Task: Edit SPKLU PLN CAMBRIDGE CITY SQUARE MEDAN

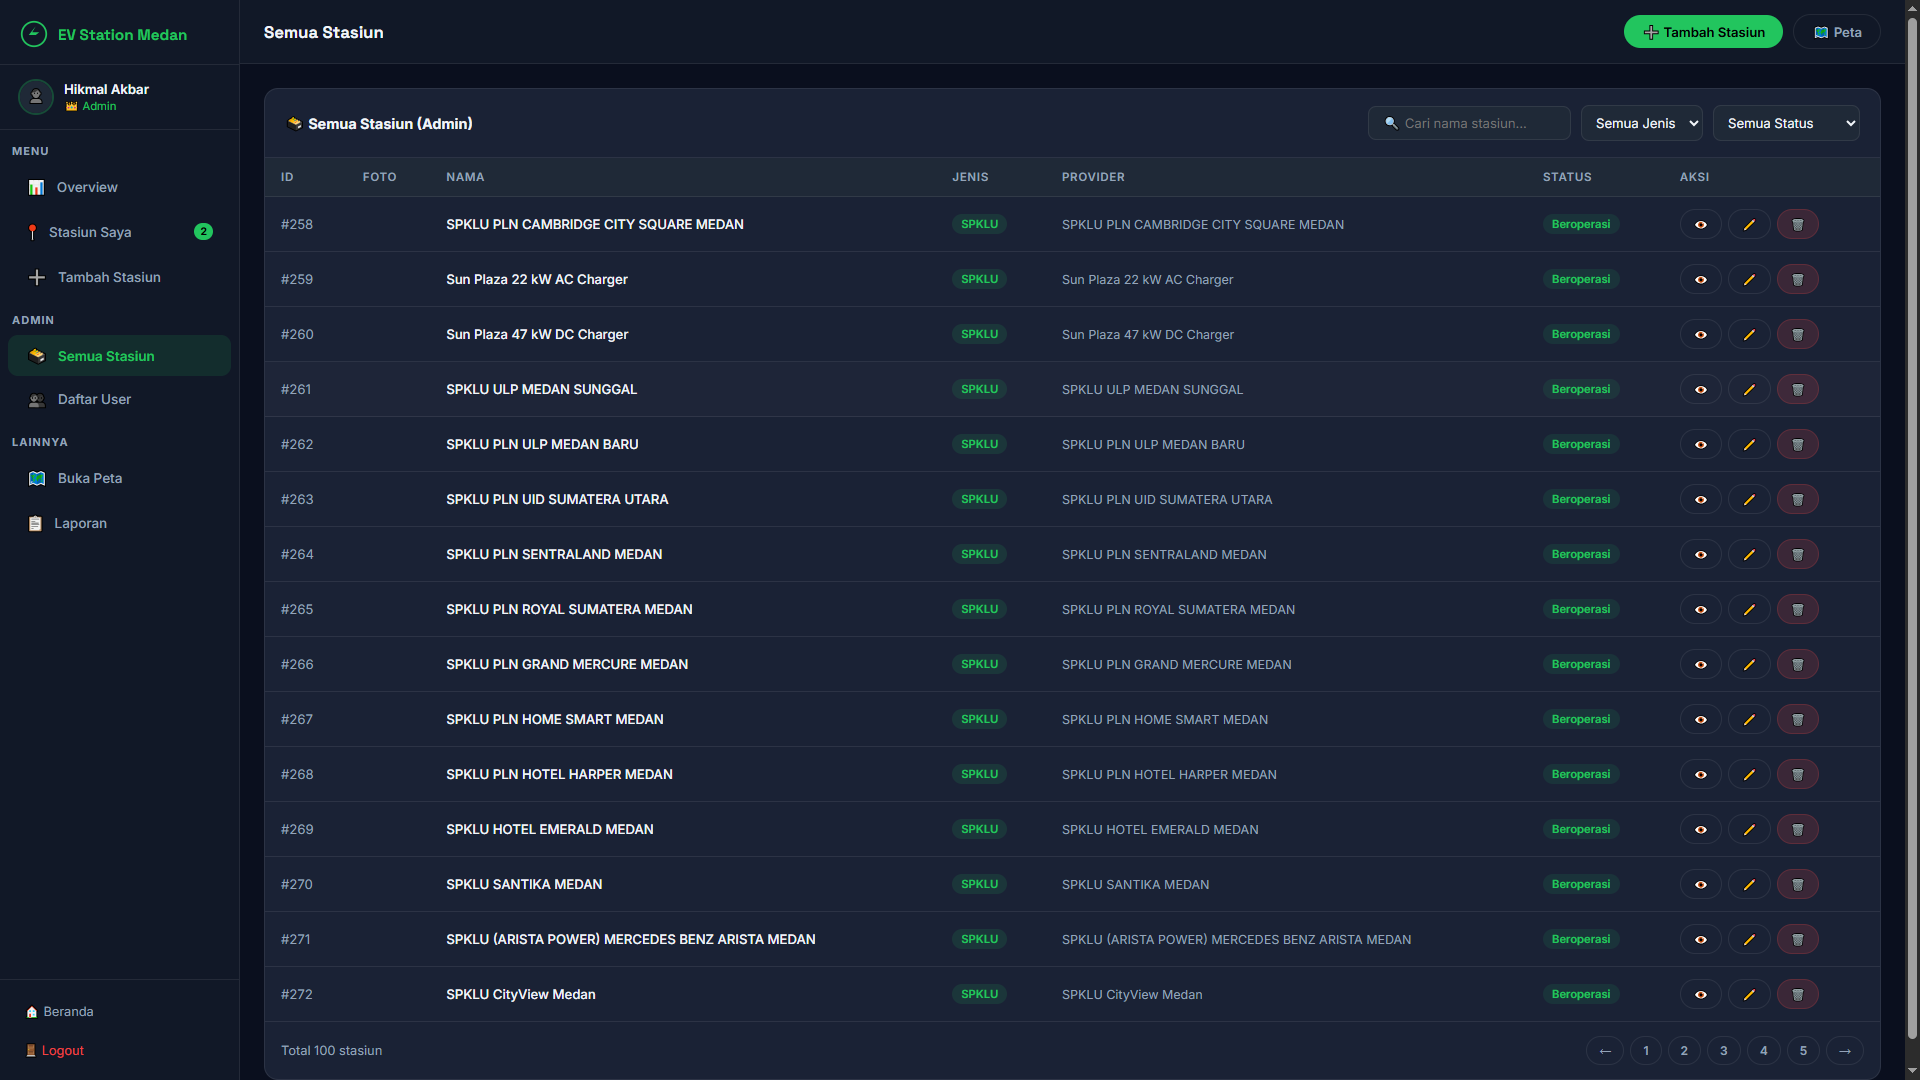Action: click(x=1749, y=224)
